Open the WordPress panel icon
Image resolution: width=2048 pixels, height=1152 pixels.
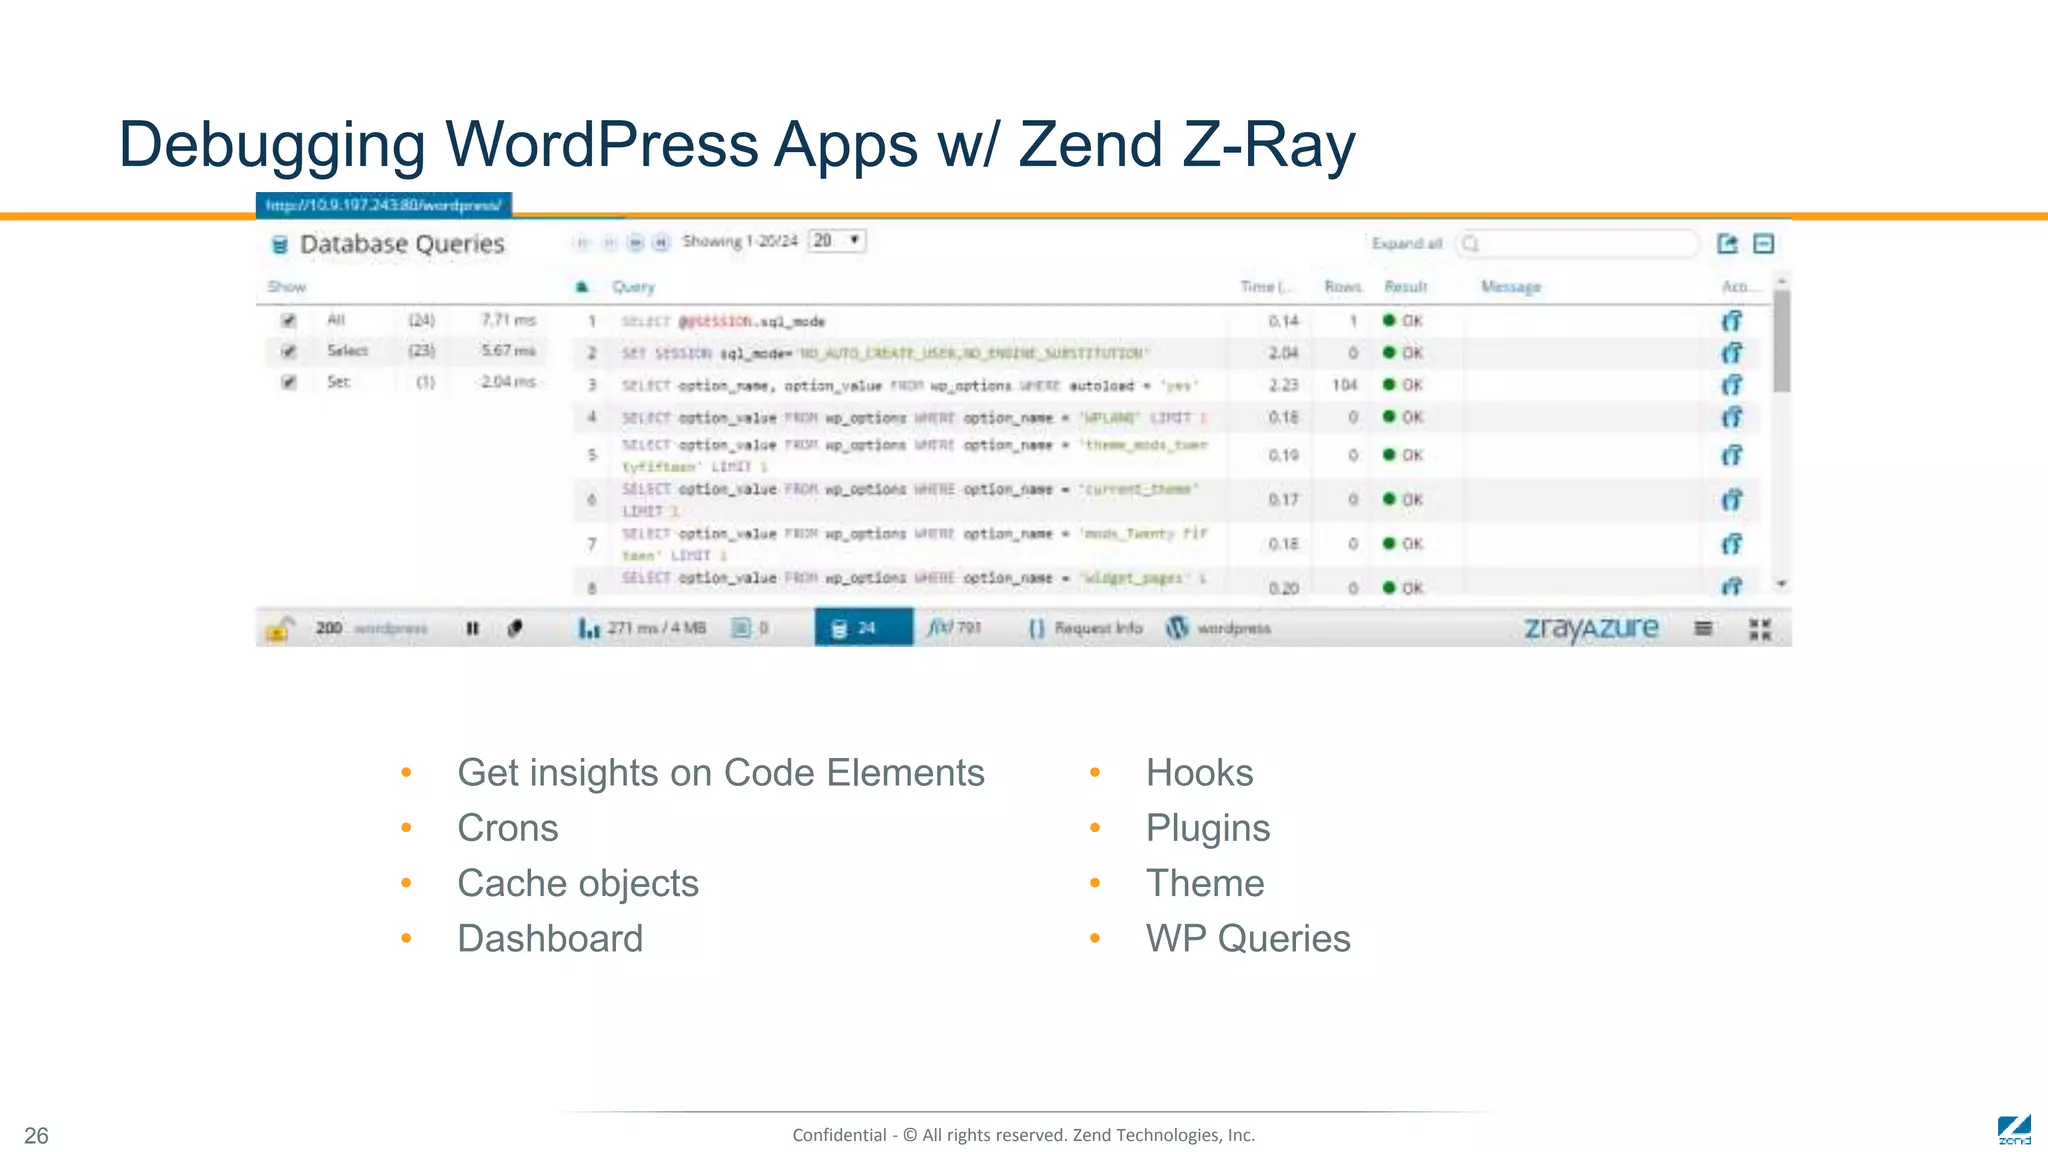coord(1178,628)
